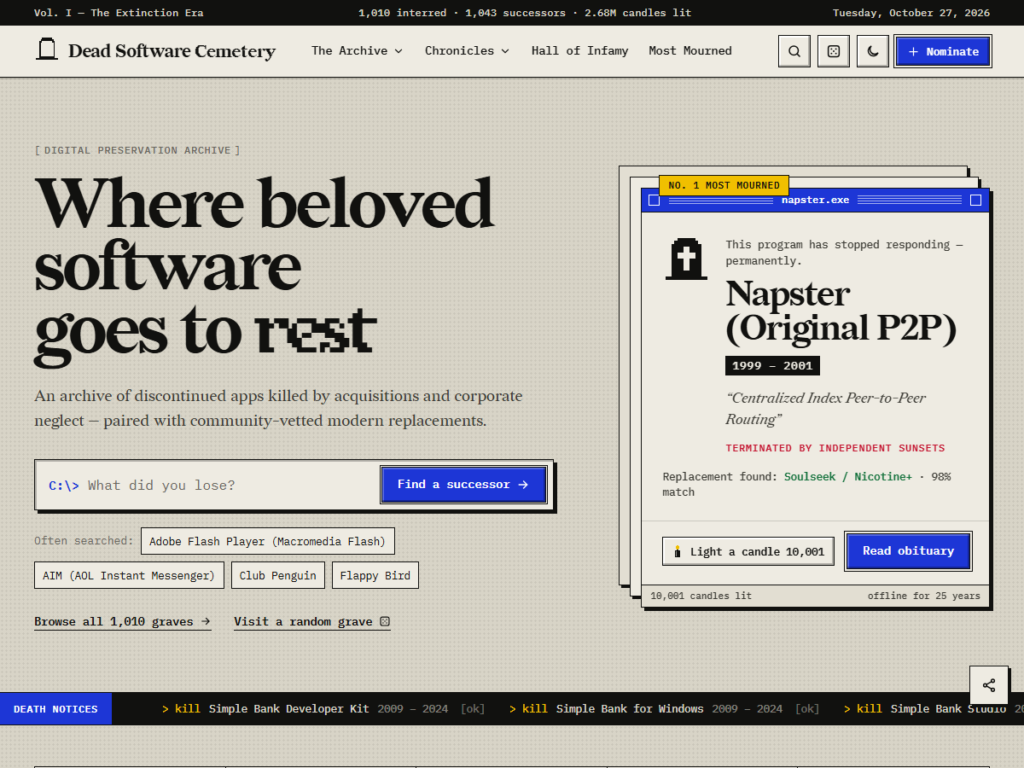Screen dimensions: 1024x768
Task: Click the 1999 – 2001 date badge
Action: coord(772,366)
